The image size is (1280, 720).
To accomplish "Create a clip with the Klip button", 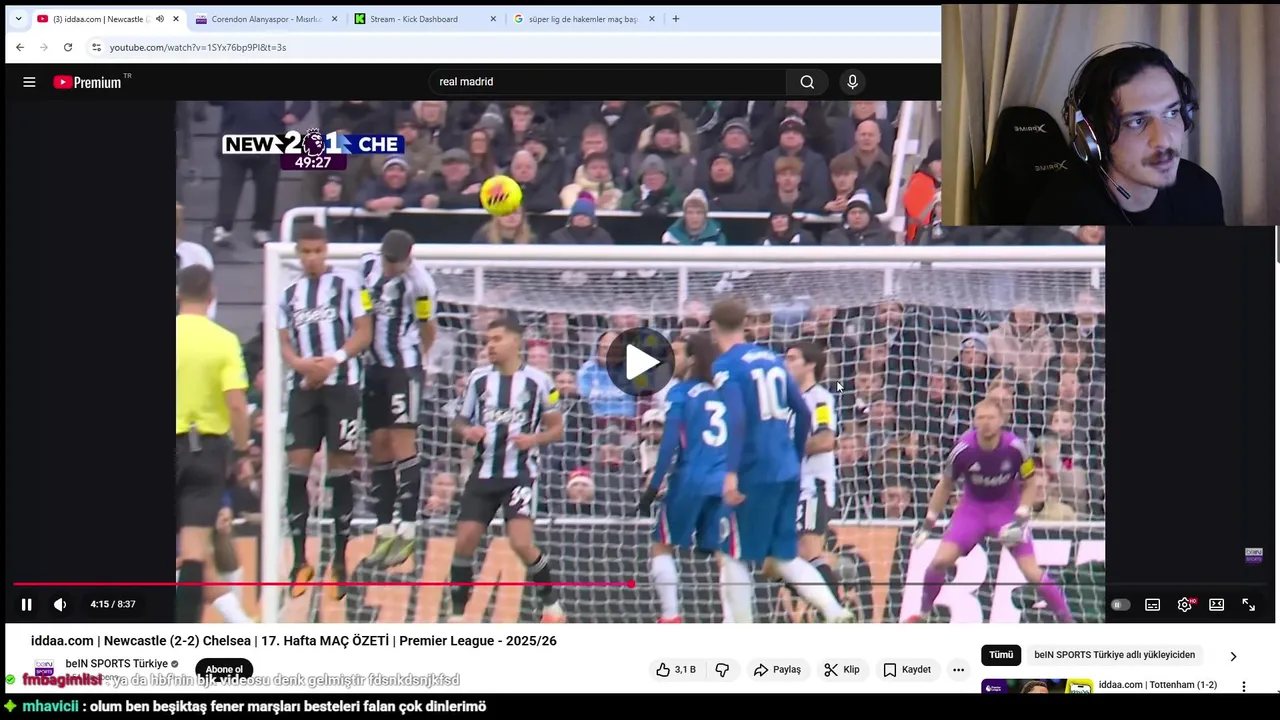I will point(842,670).
